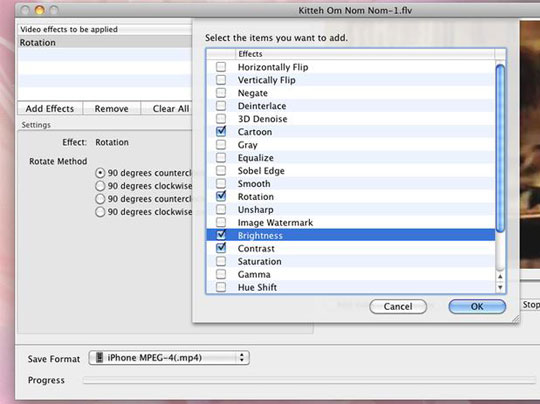Viewport: 540px width, 404px height.
Task: Select the Hue Shift row text
Action: tap(257, 287)
